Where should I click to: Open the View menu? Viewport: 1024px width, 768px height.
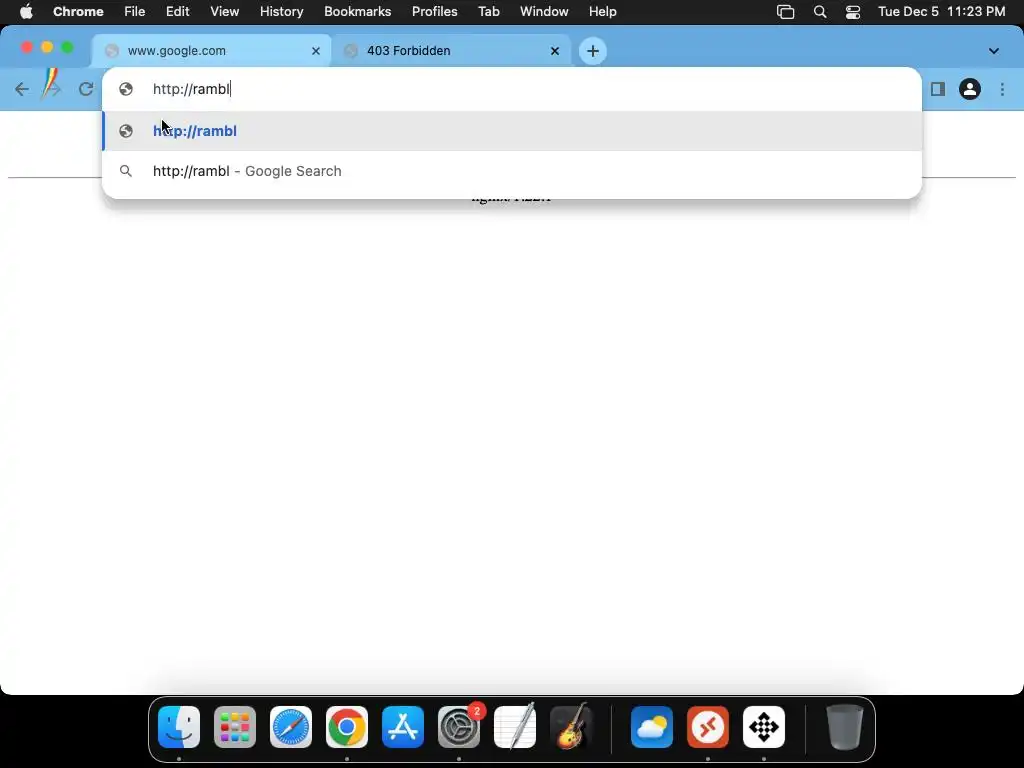(x=225, y=12)
